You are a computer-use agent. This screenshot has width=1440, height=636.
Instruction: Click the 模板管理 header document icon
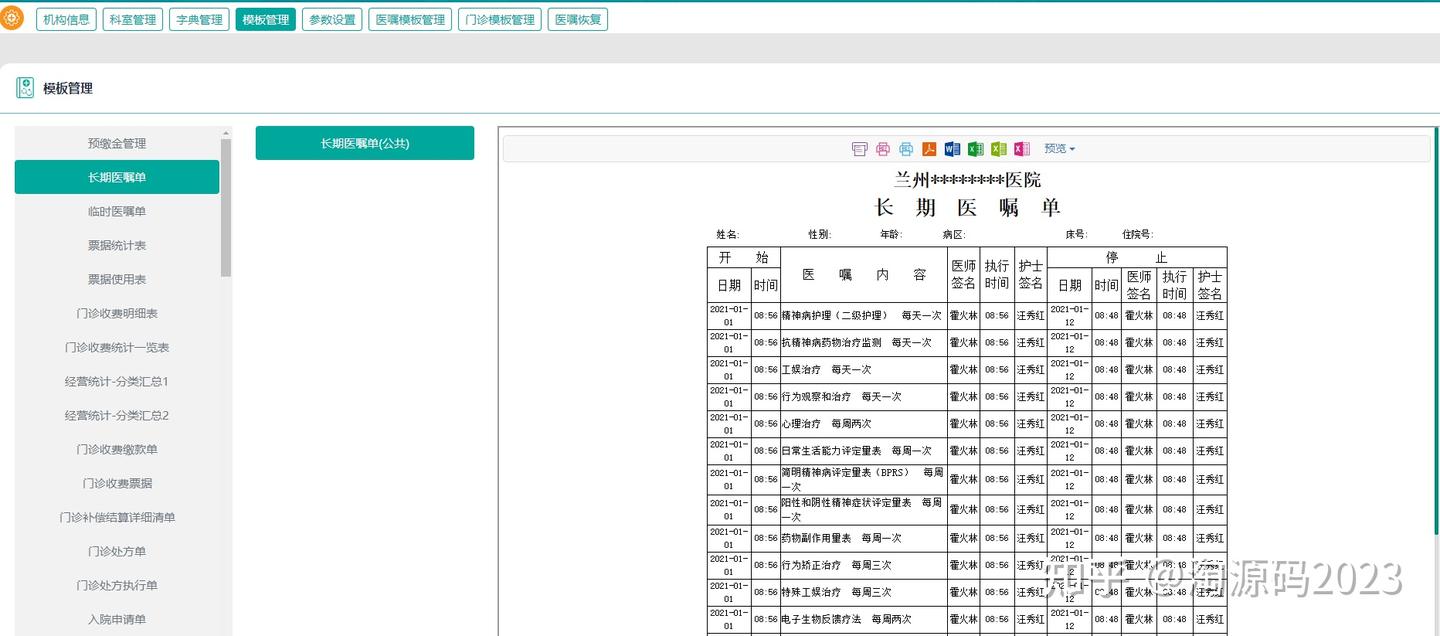(x=25, y=88)
